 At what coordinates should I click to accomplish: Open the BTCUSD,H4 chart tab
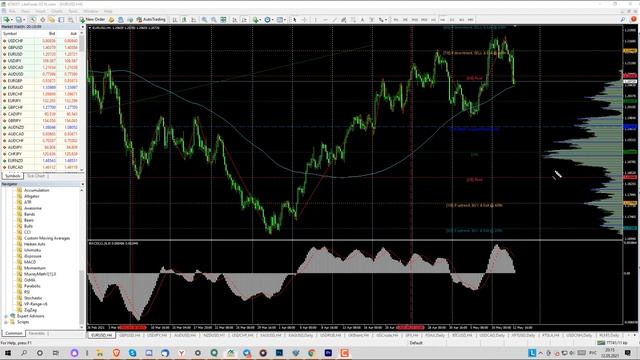click(x=462, y=335)
